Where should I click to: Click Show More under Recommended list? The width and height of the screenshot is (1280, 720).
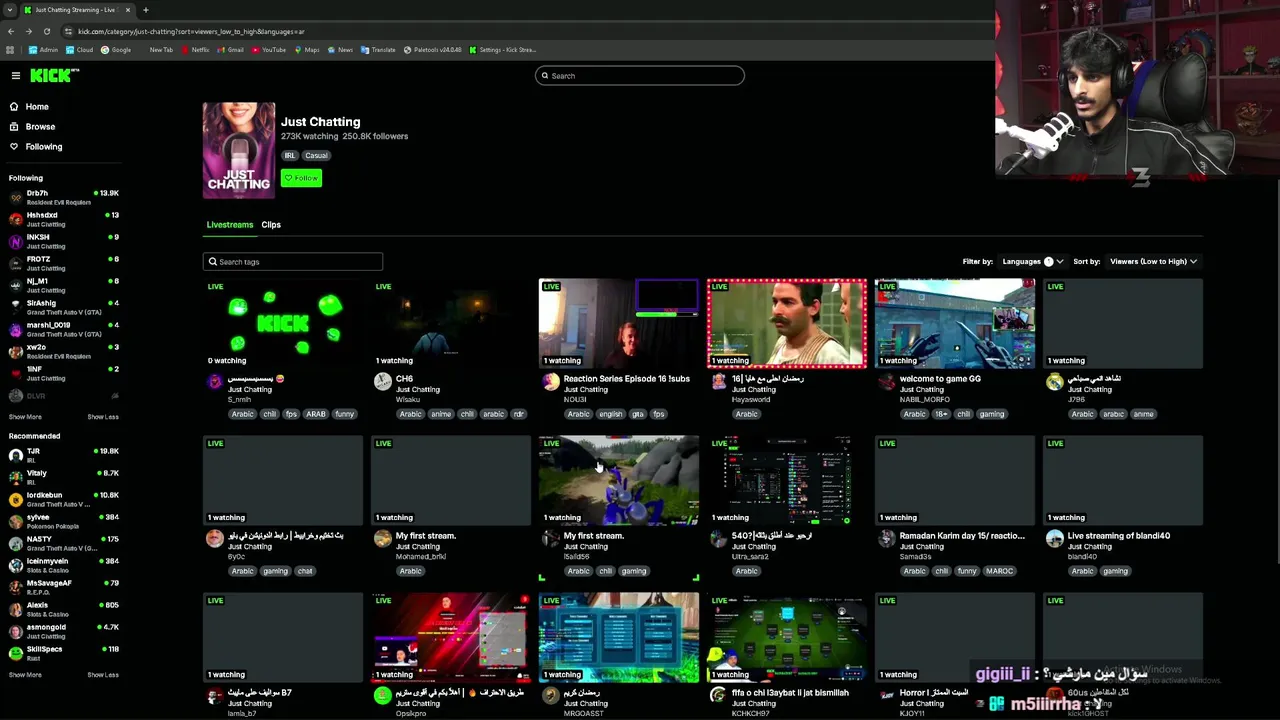(25, 675)
